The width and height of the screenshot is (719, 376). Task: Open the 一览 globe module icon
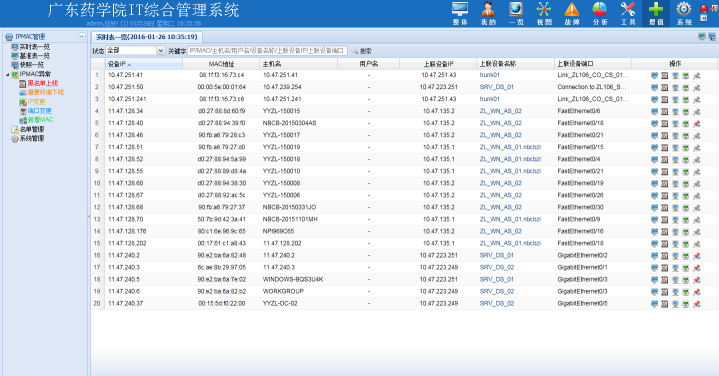(516, 13)
